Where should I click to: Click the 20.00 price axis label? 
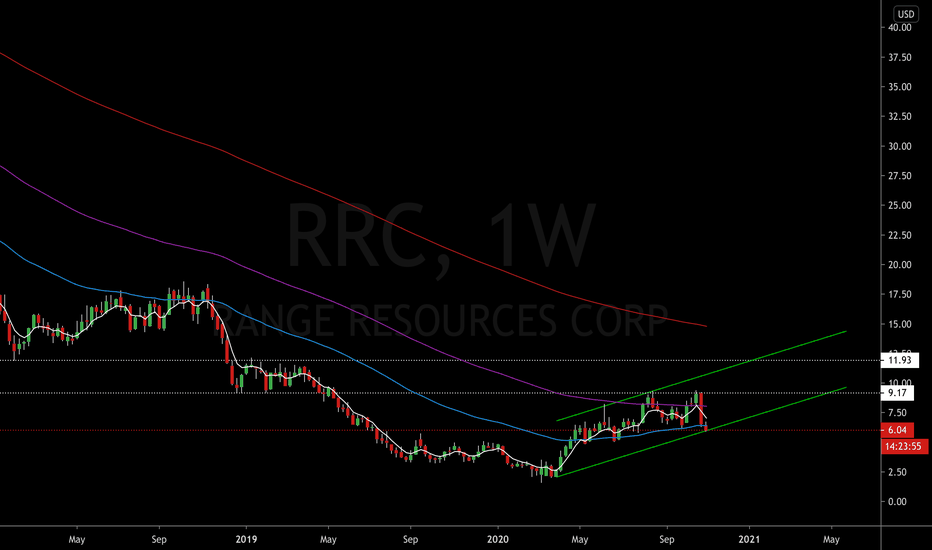point(899,265)
